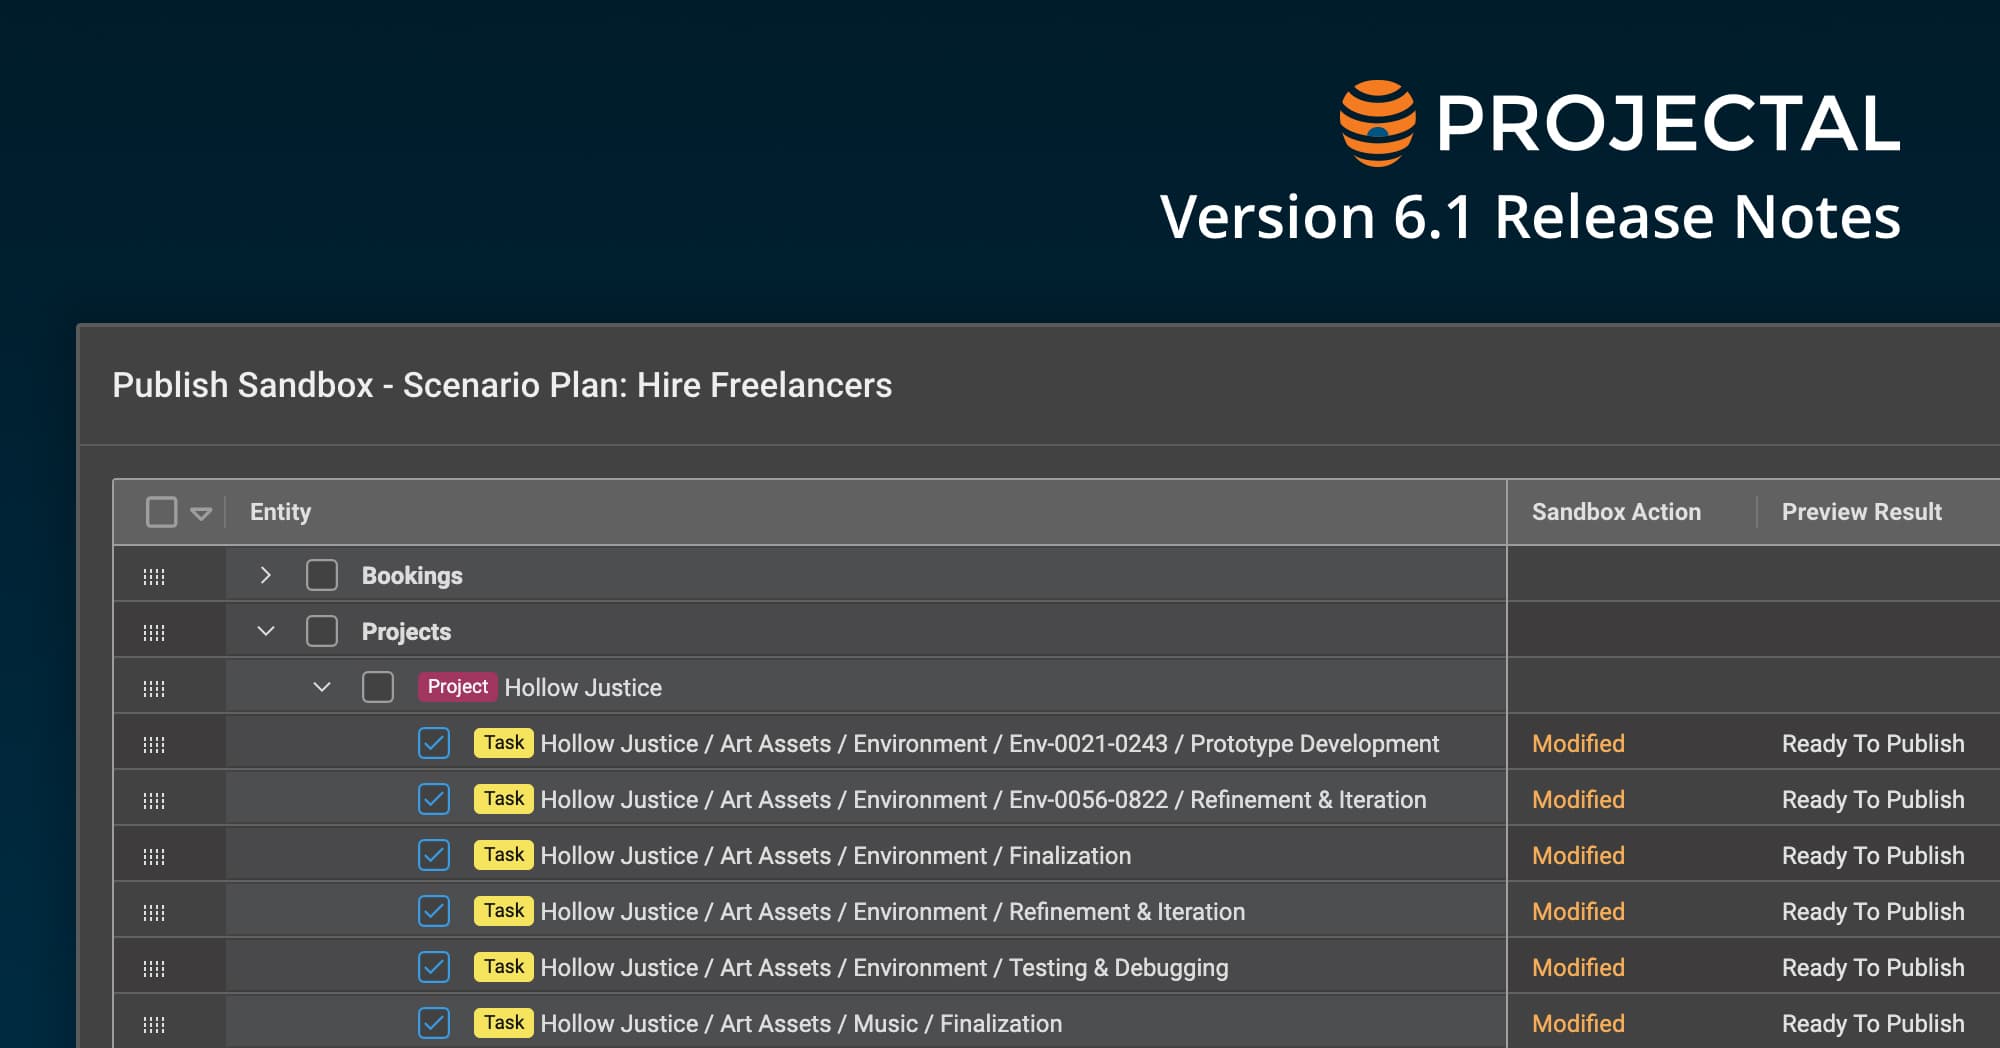Click Task tag on Testing & Debugging row
2000x1048 pixels.
tap(503, 967)
